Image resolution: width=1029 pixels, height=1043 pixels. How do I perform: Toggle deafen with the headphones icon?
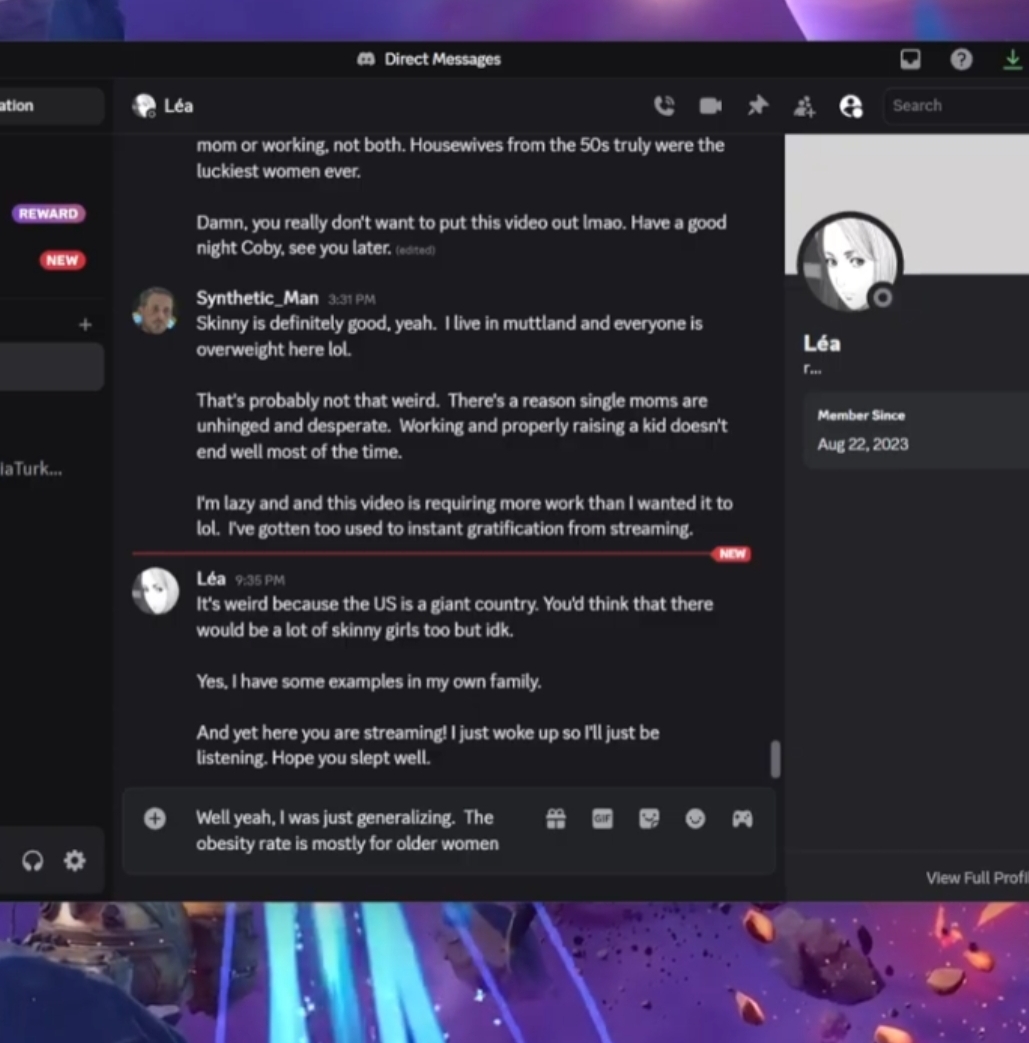pos(33,861)
